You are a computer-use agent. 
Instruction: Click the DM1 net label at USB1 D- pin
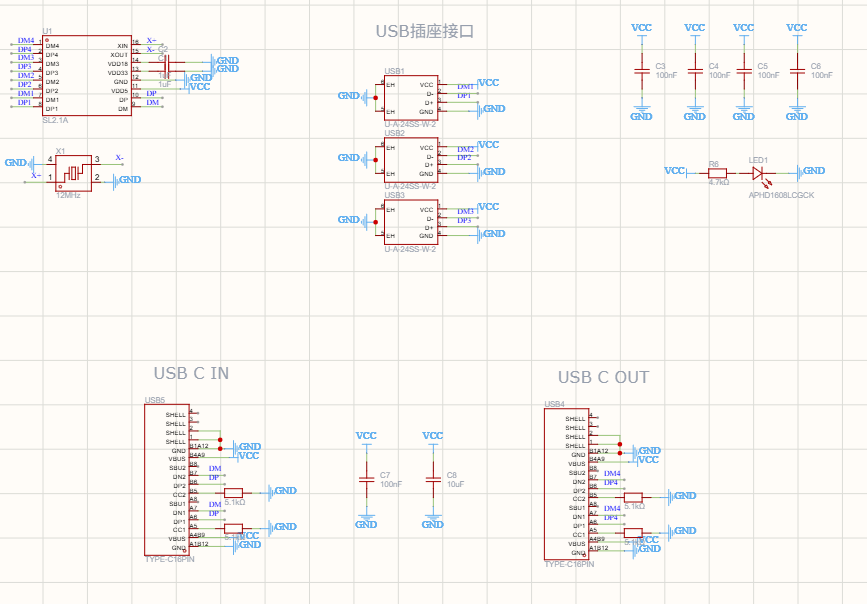(466, 87)
